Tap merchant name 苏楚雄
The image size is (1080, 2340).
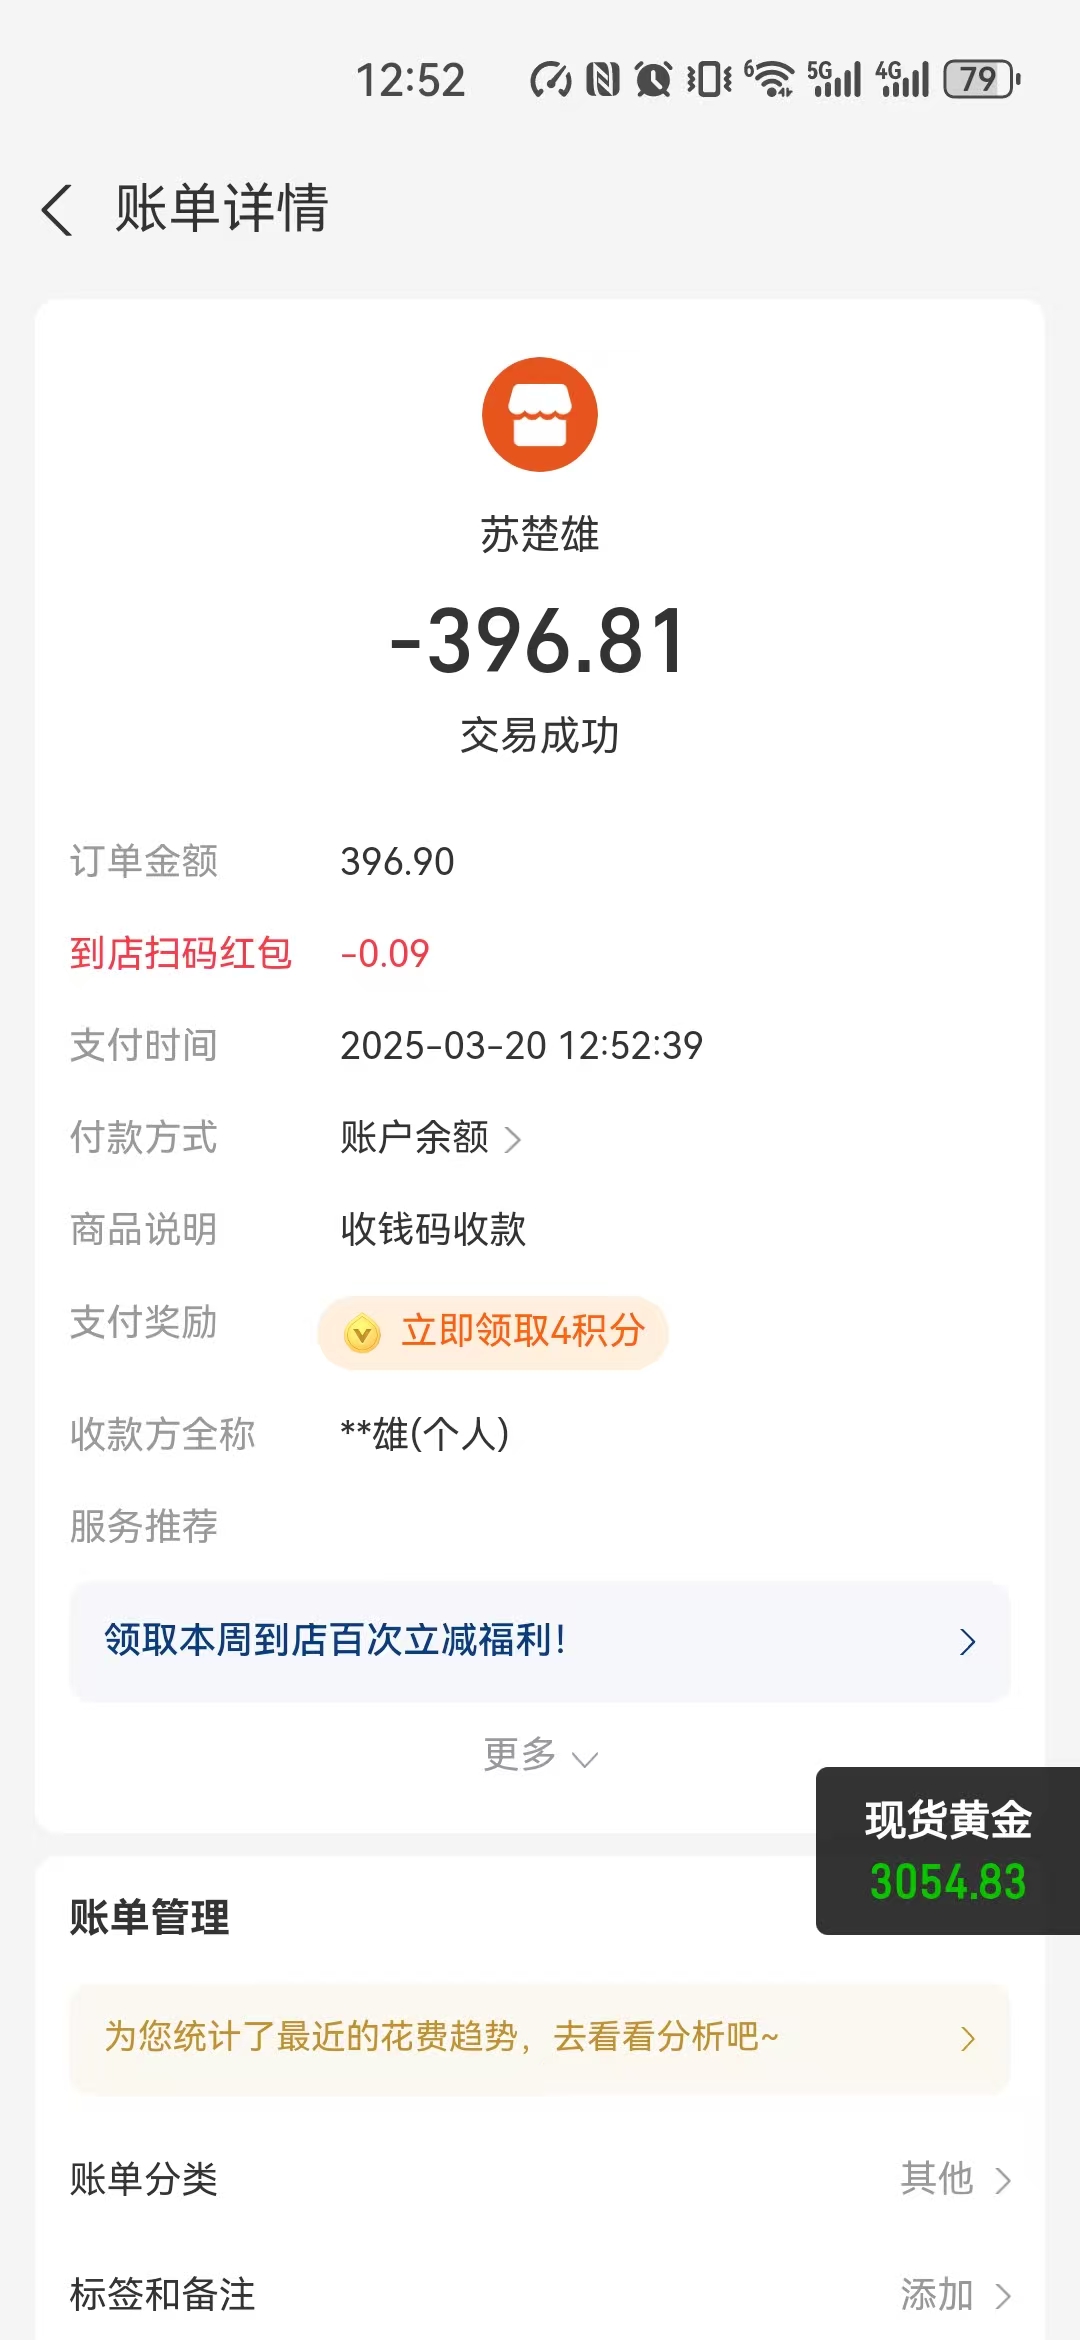tap(540, 535)
